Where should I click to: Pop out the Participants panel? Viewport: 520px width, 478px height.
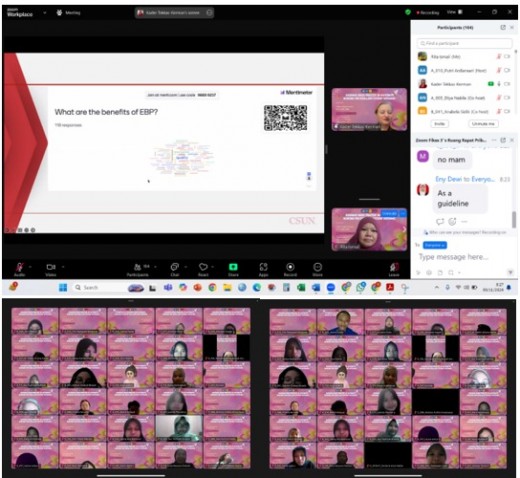pyautogui.click(x=503, y=28)
